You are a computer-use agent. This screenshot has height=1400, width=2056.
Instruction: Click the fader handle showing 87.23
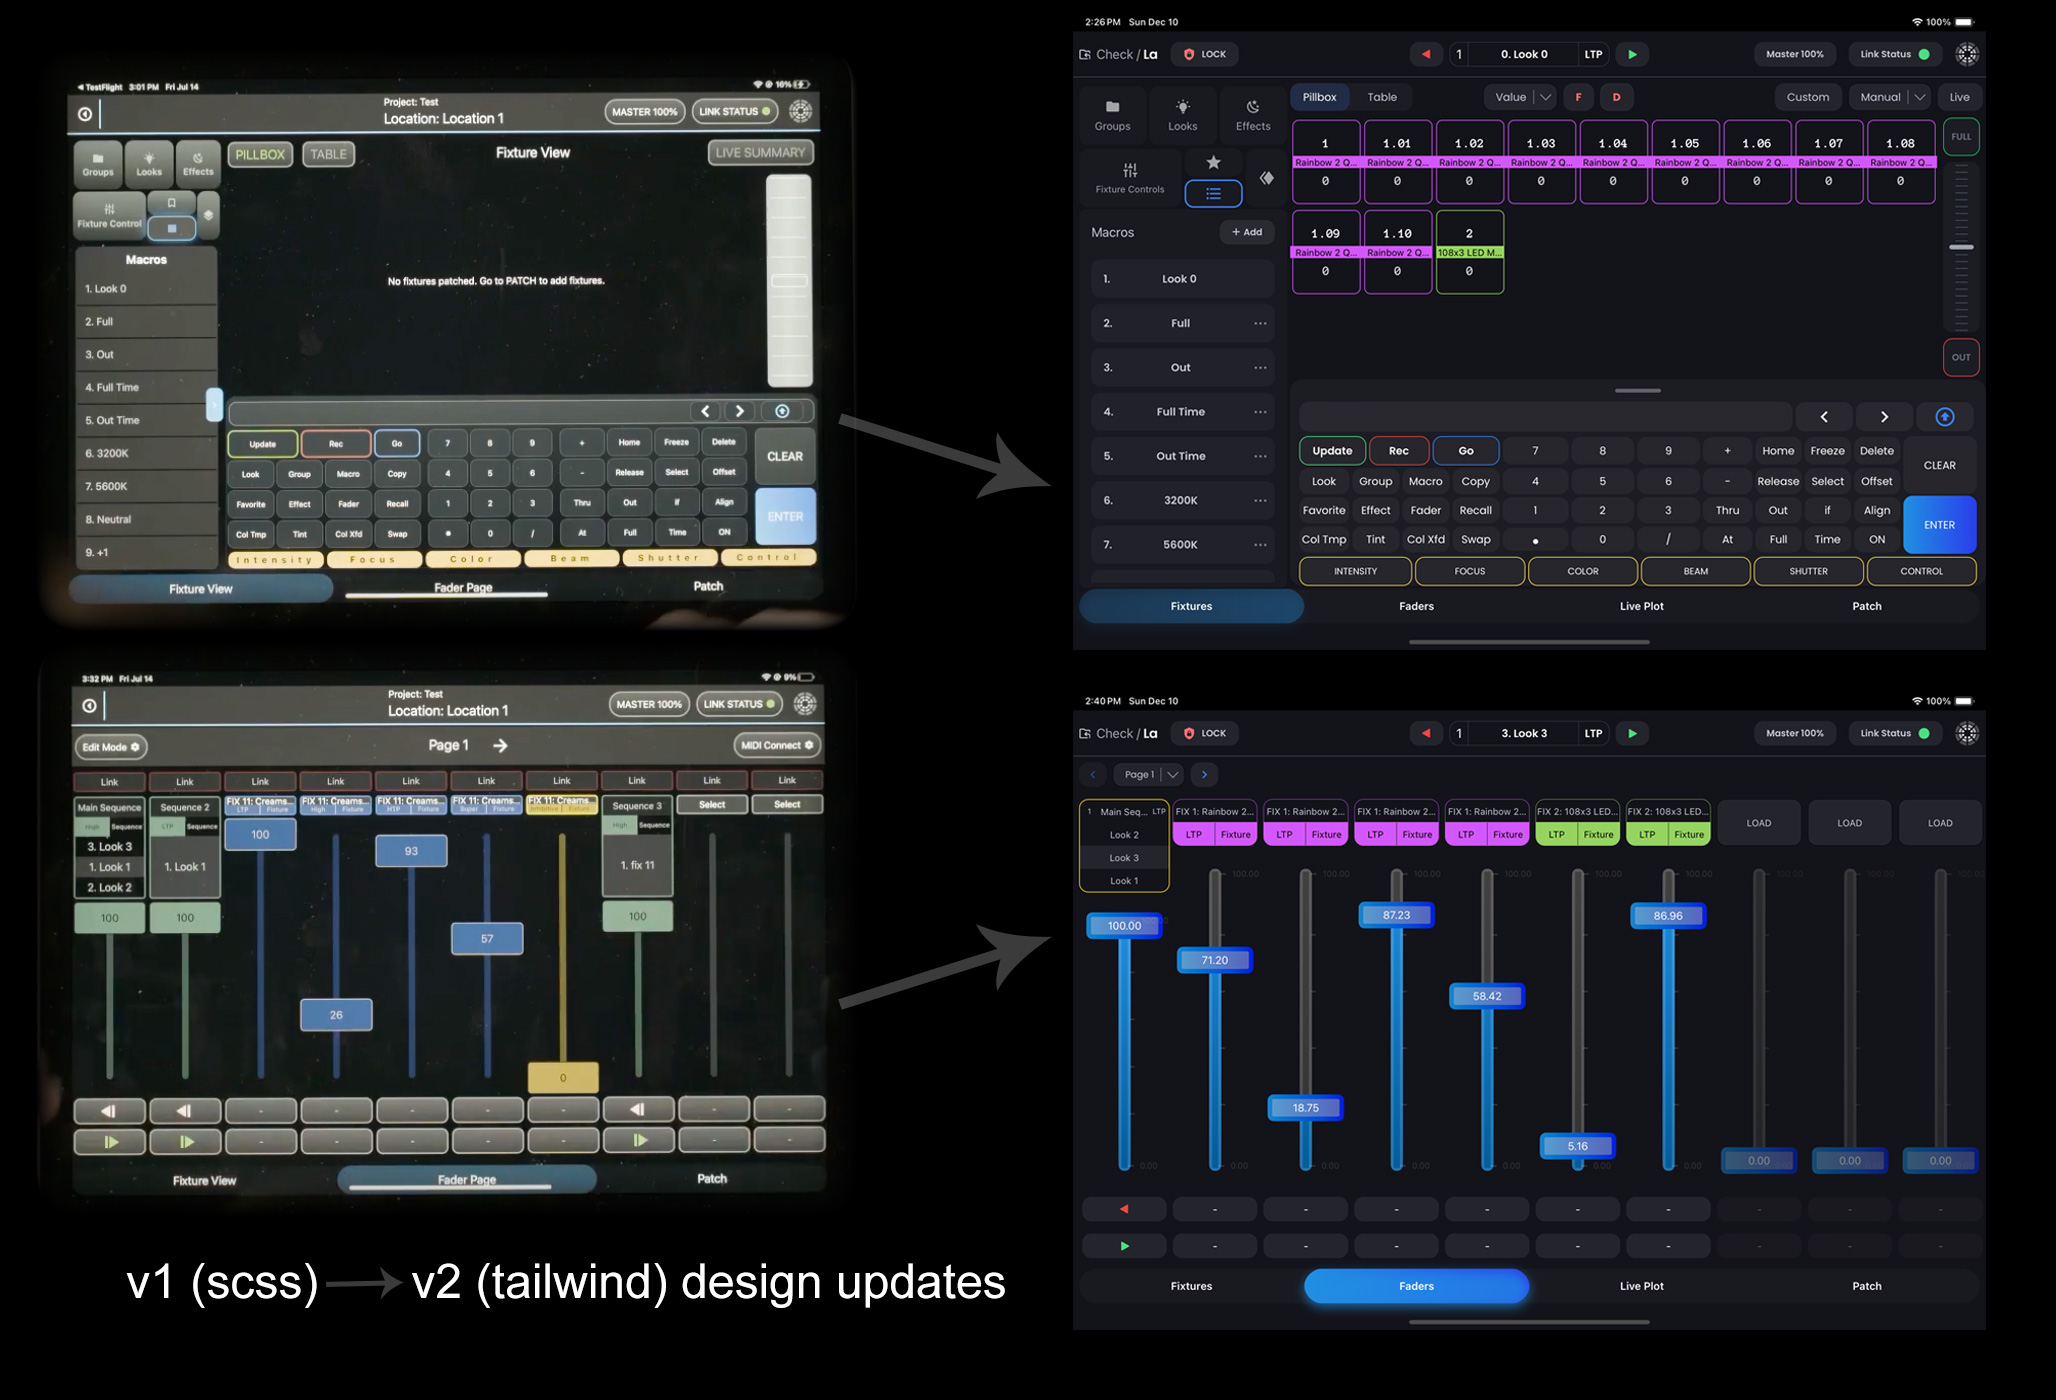pyautogui.click(x=1396, y=915)
